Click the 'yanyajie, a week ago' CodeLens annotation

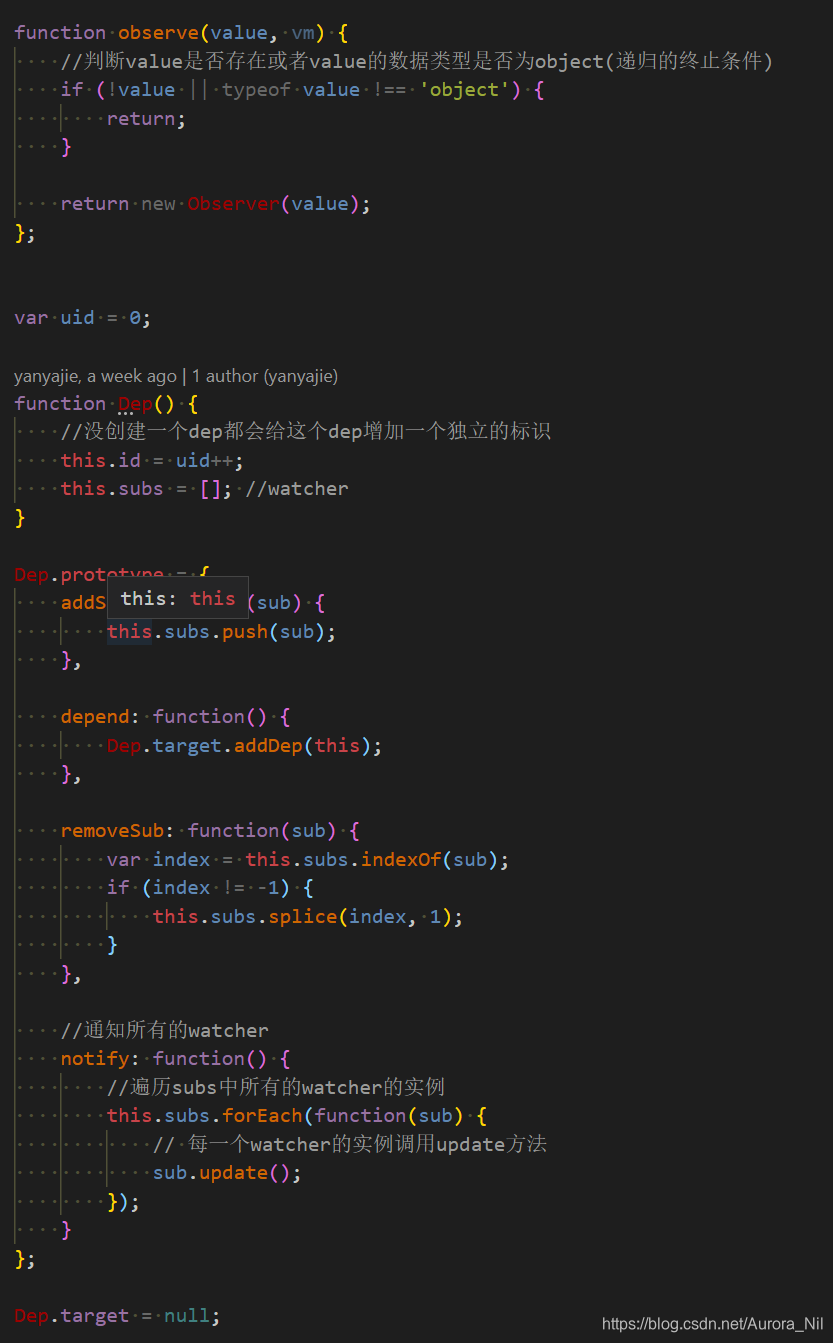(x=95, y=376)
